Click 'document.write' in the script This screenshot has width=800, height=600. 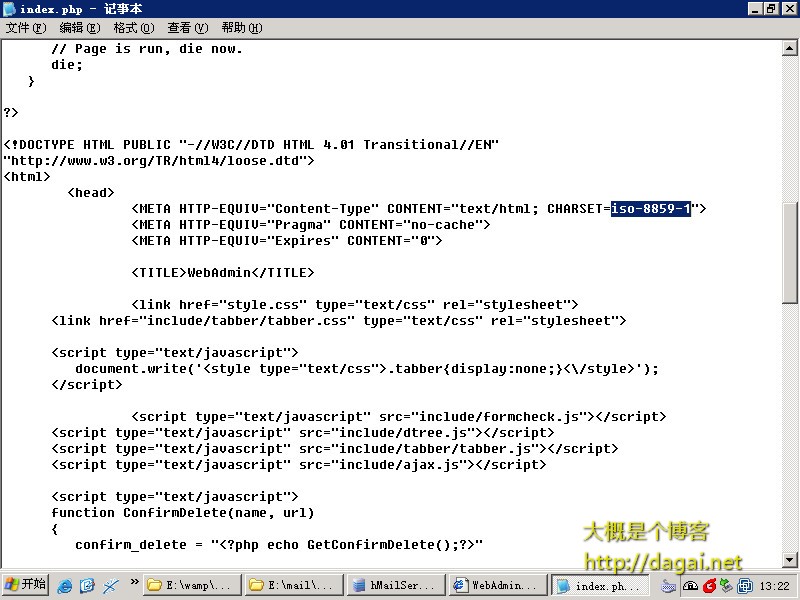point(132,368)
